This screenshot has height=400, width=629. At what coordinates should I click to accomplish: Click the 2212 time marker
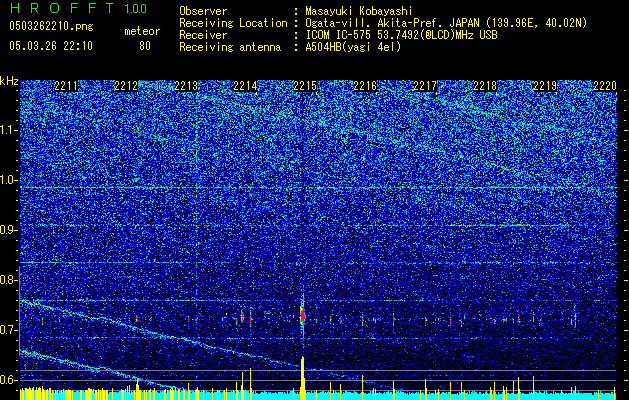click(126, 86)
